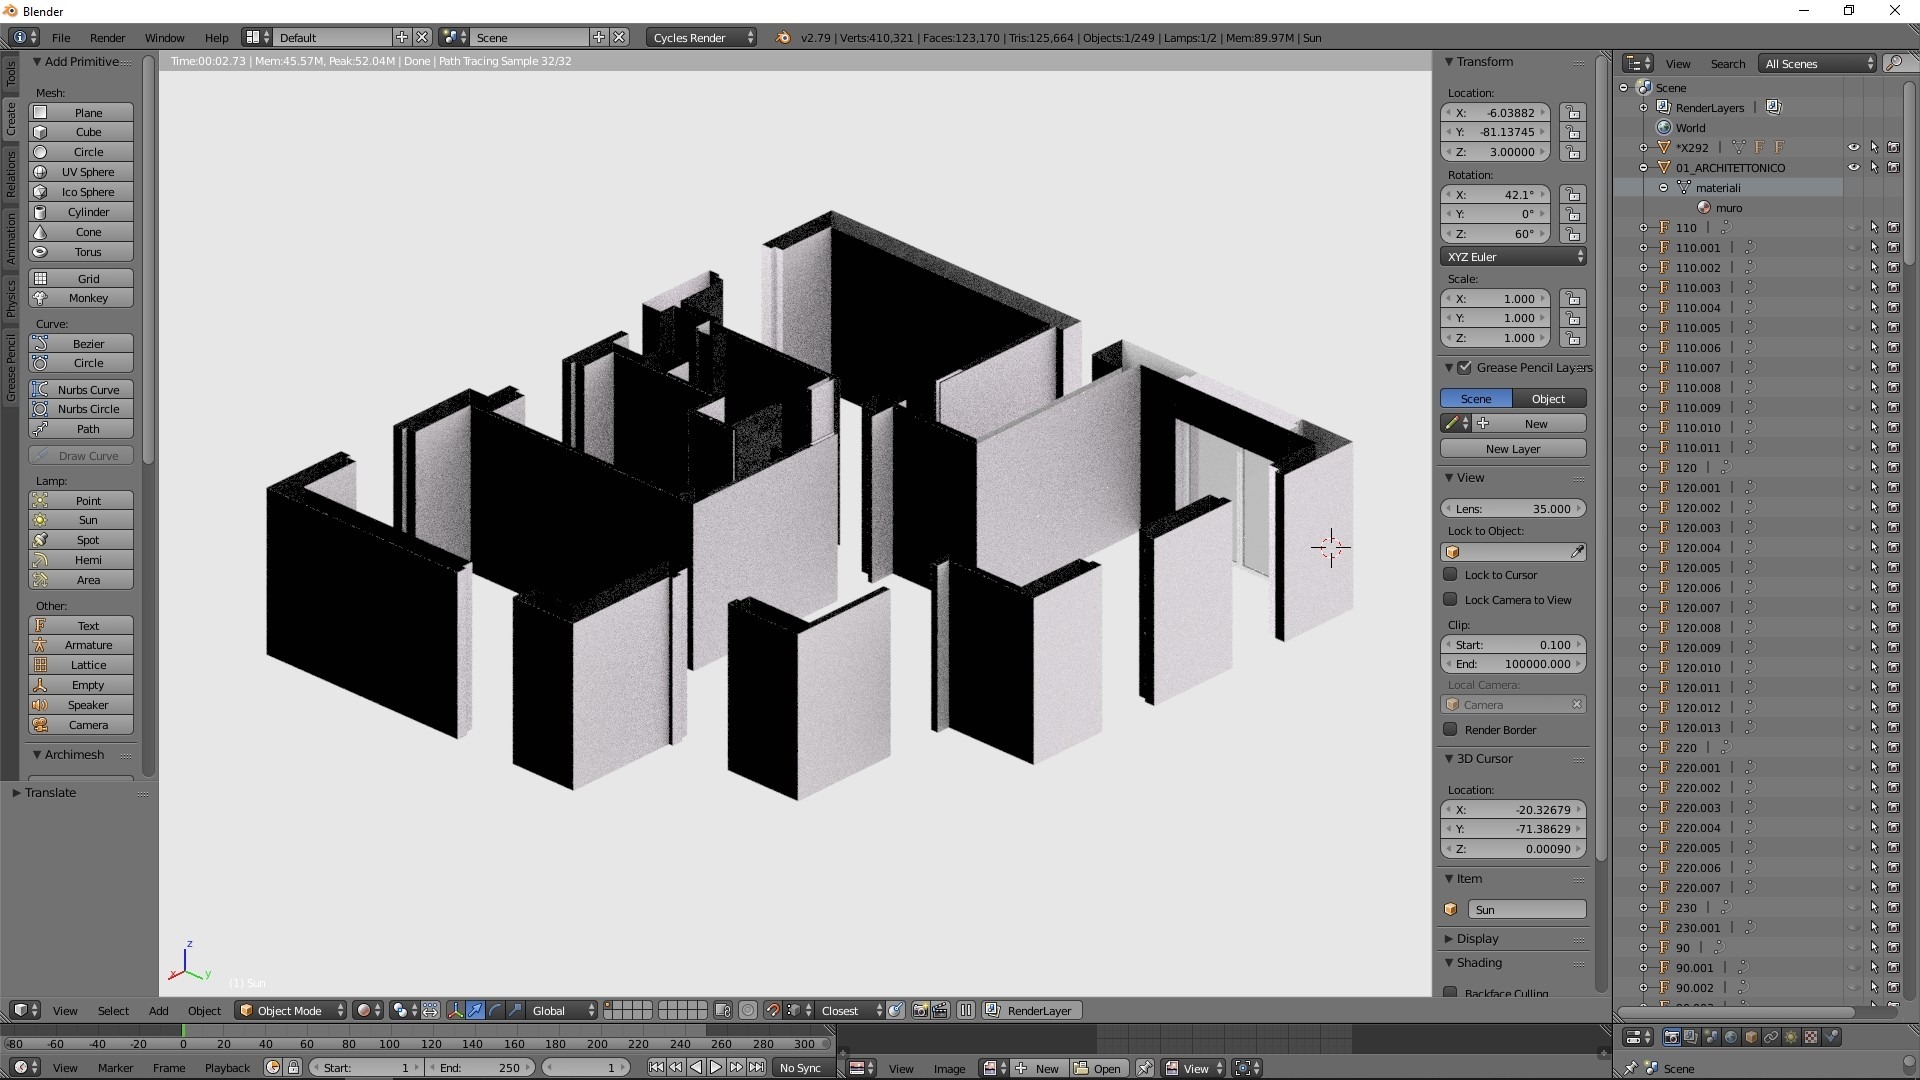
Task: Toggle the Grease Pencil Layers checkbox
Action: (x=1465, y=368)
